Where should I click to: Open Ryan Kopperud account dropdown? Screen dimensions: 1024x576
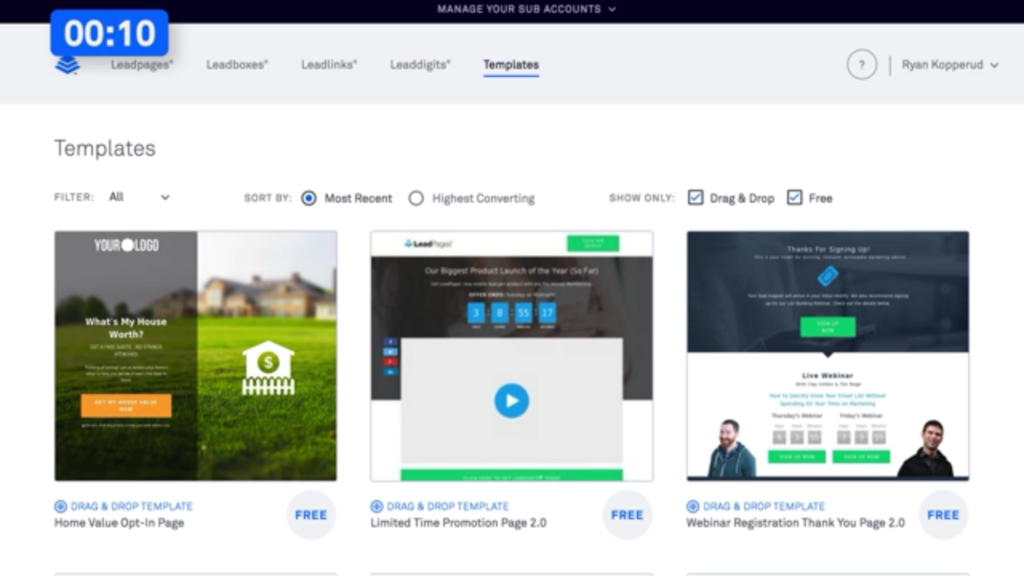(950, 65)
